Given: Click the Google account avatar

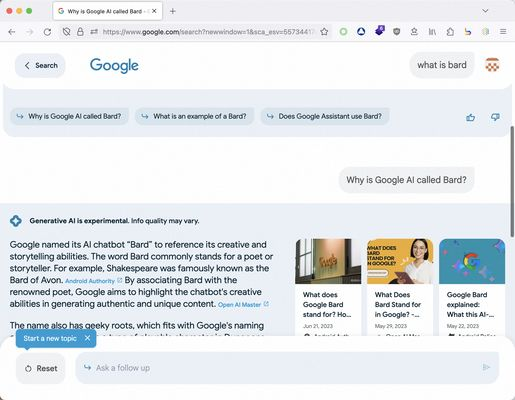Looking at the screenshot, I should 492,65.
